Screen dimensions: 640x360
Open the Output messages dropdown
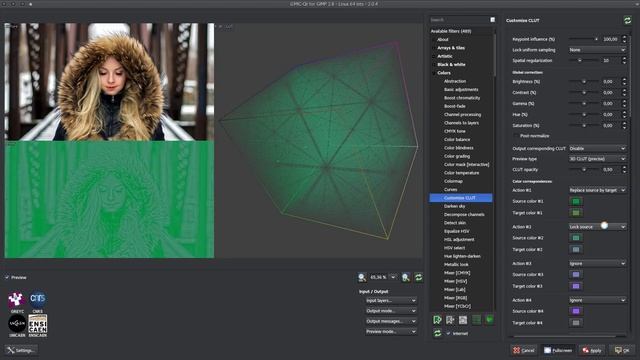[x=391, y=321]
